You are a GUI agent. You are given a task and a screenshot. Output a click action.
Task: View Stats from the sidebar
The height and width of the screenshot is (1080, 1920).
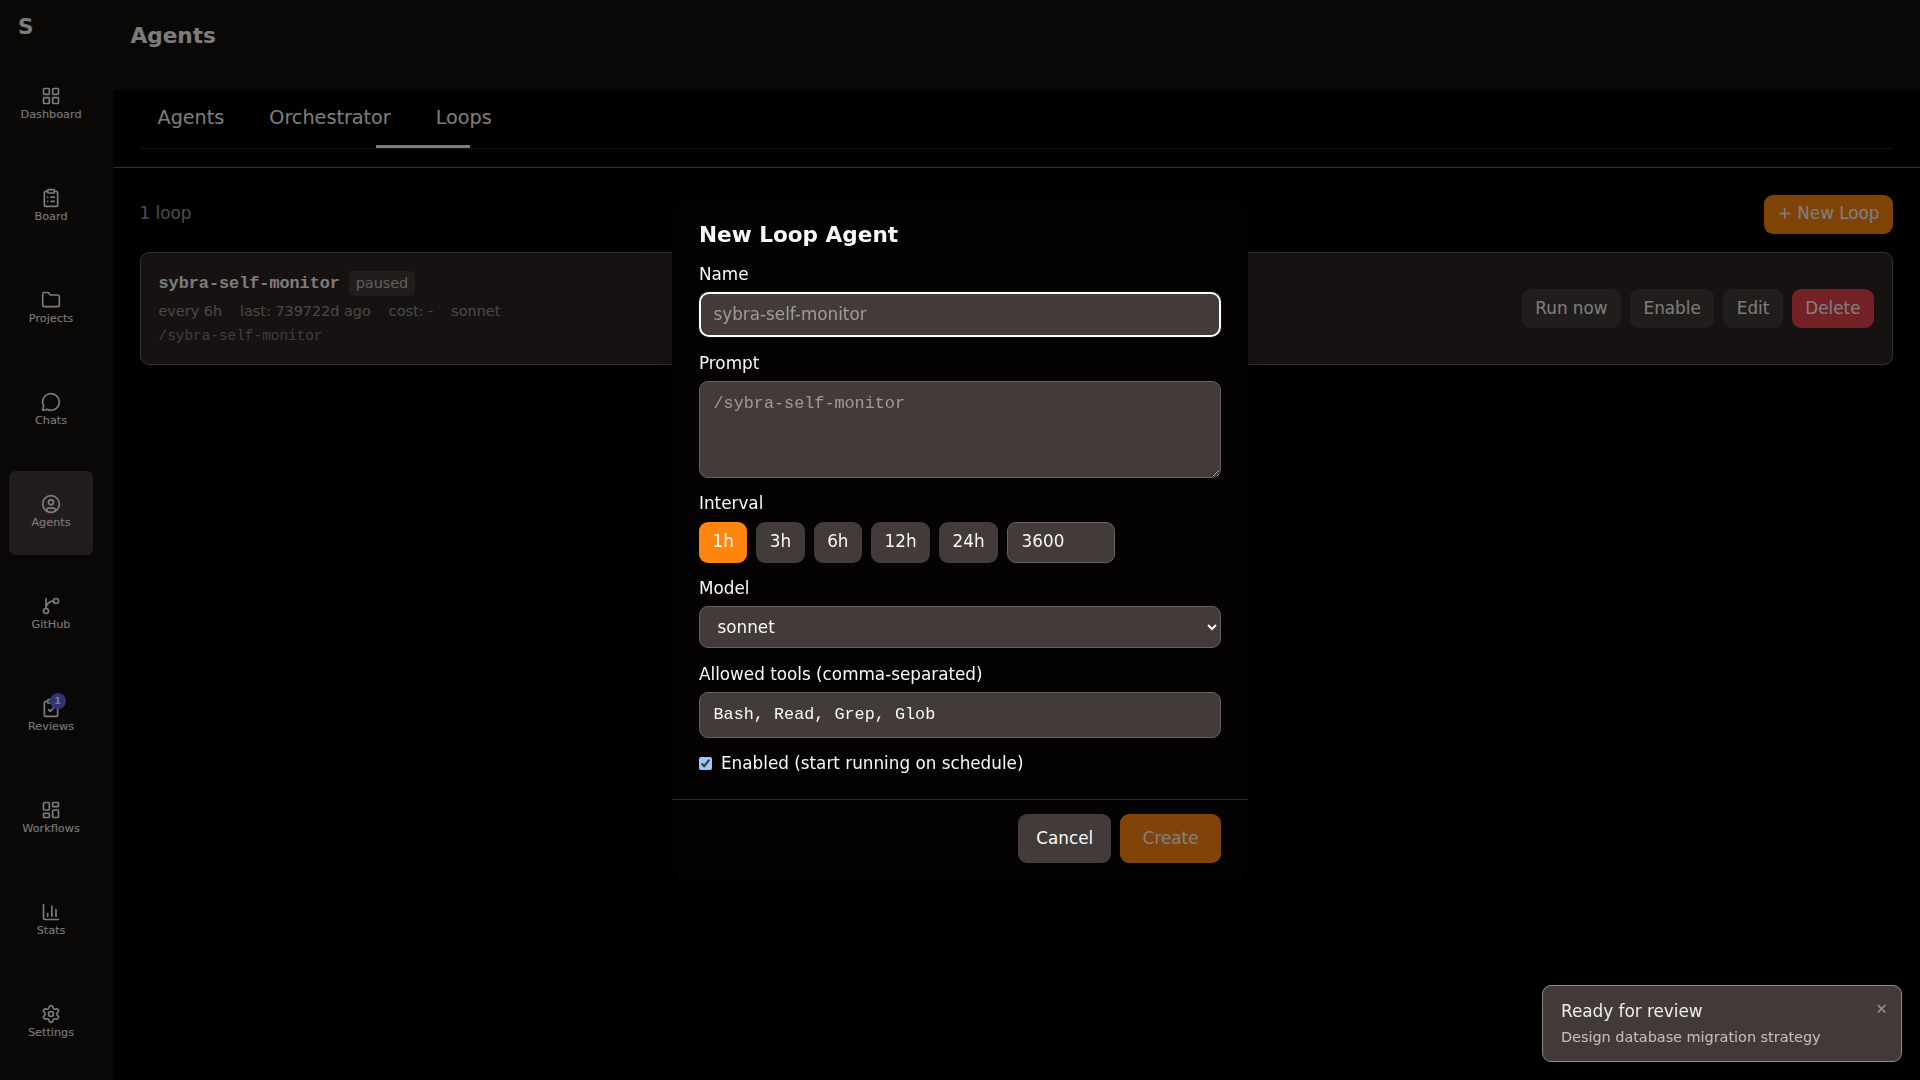pos(50,919)
